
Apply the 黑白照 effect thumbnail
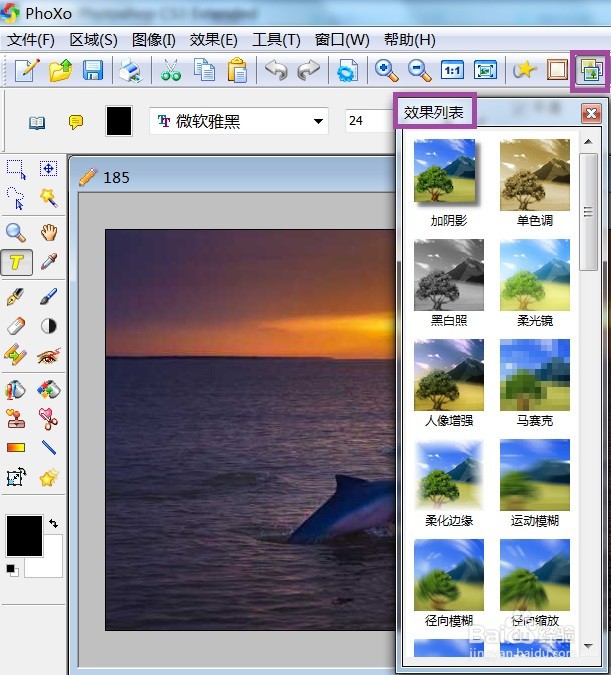click(x=449, y=275)
